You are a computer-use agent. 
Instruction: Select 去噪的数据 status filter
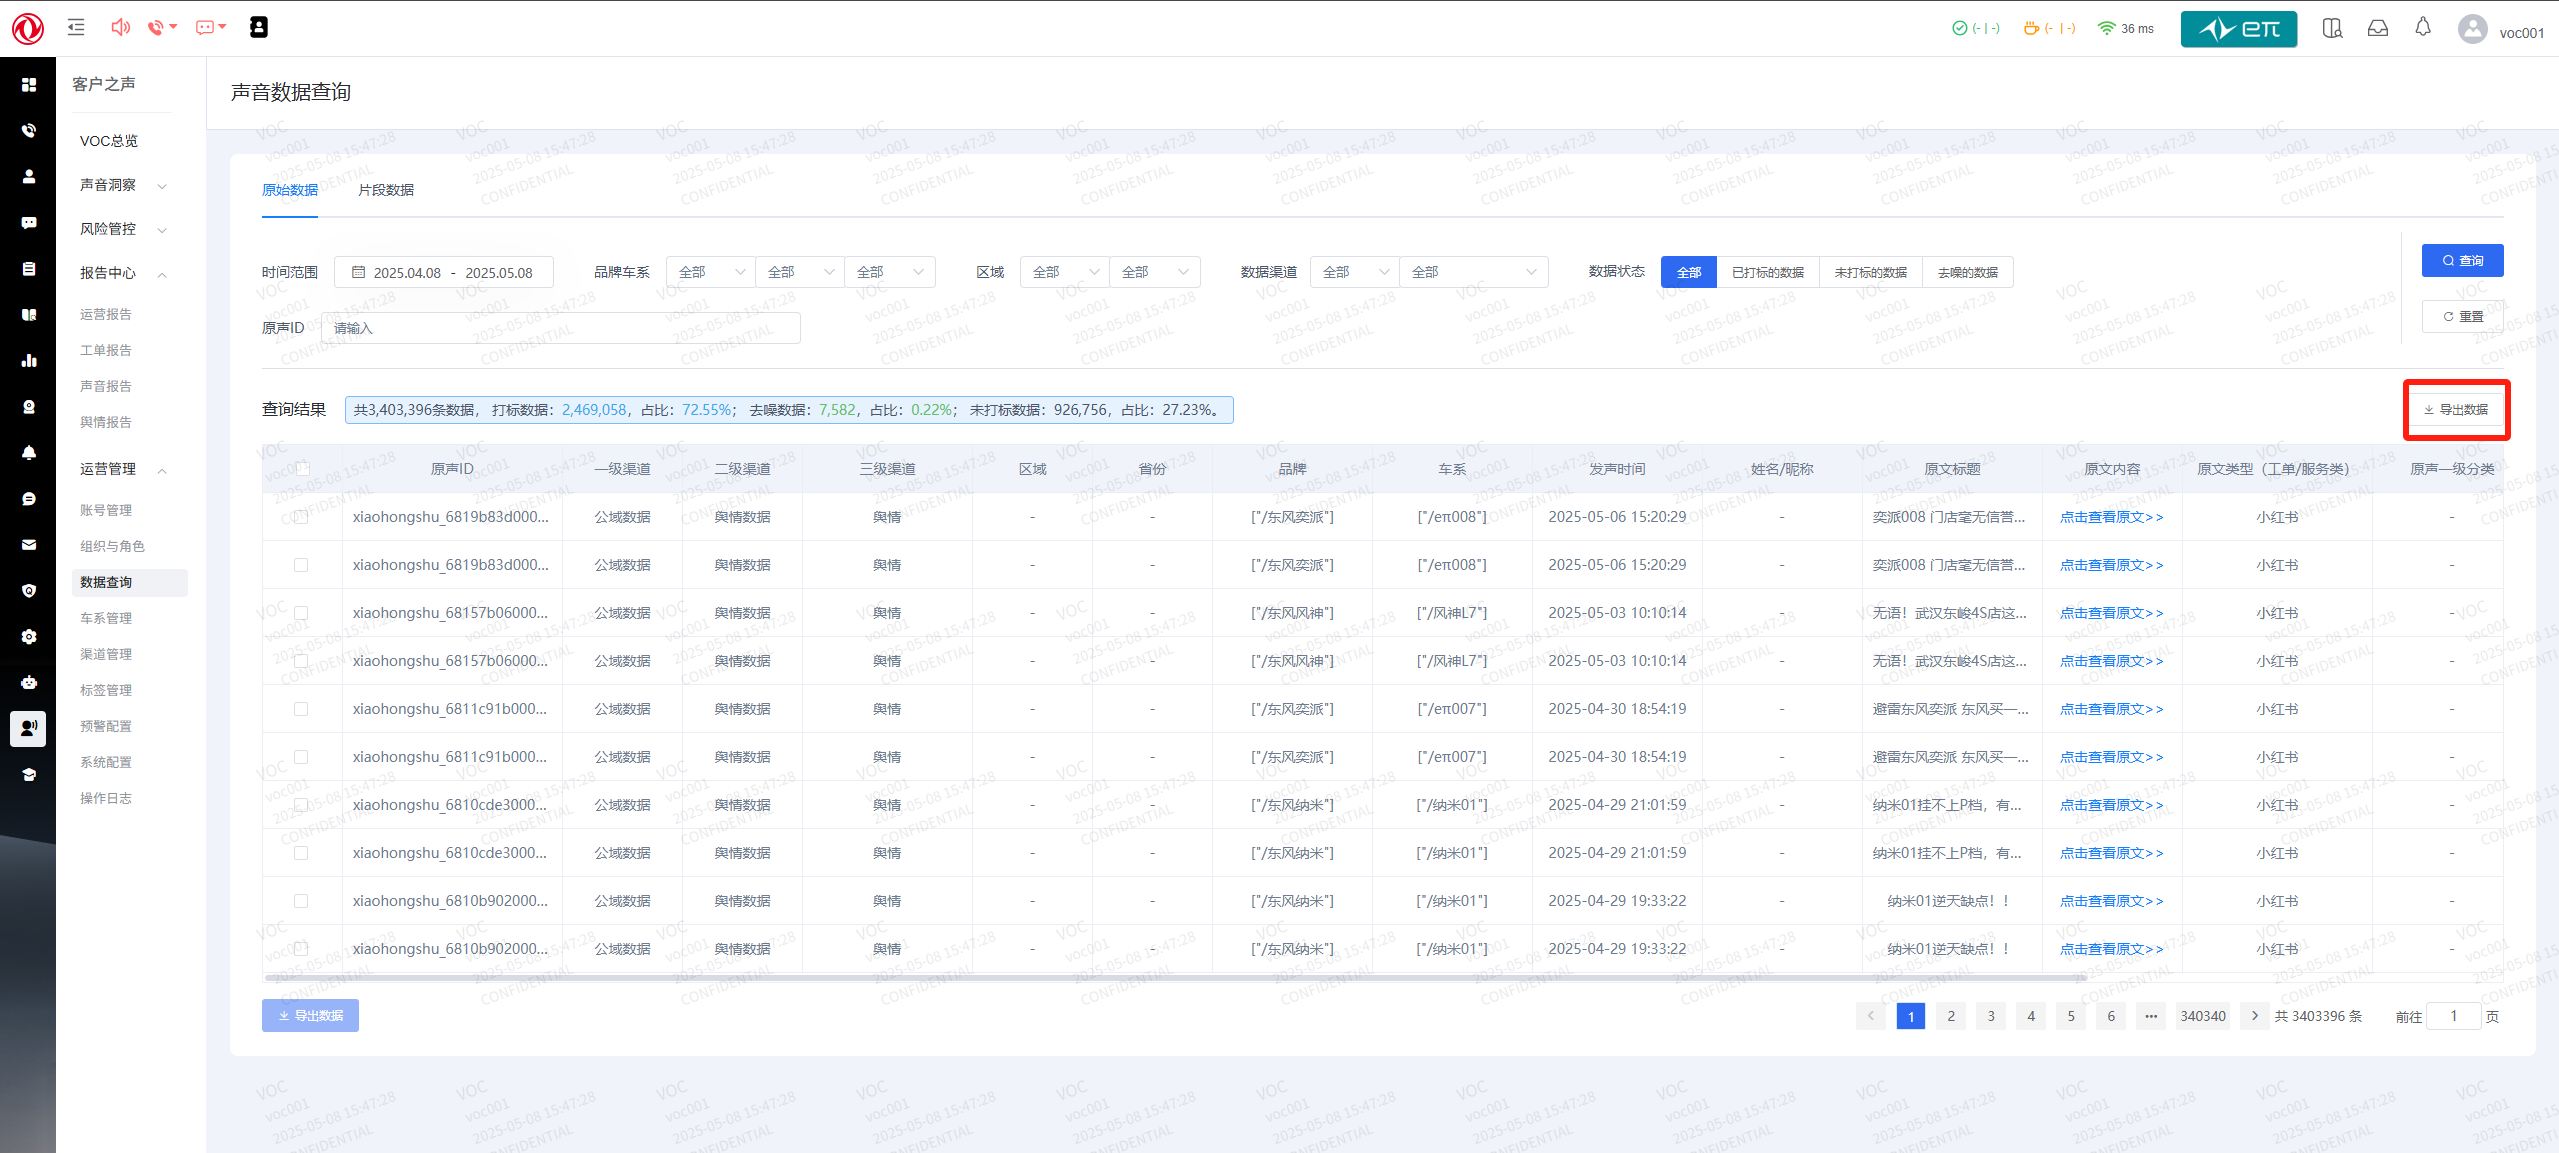1967,272
